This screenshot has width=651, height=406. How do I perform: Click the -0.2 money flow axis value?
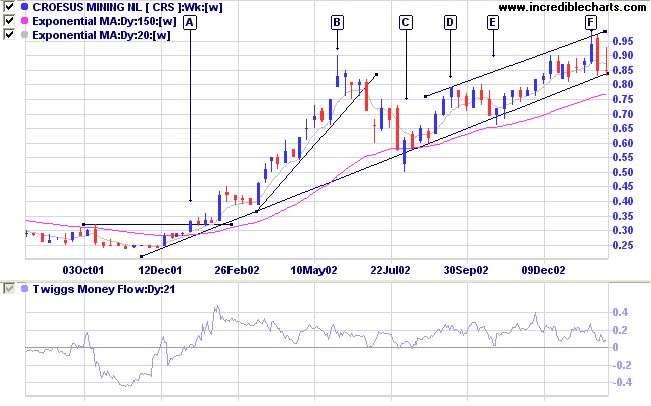click(x=622, y=365)
